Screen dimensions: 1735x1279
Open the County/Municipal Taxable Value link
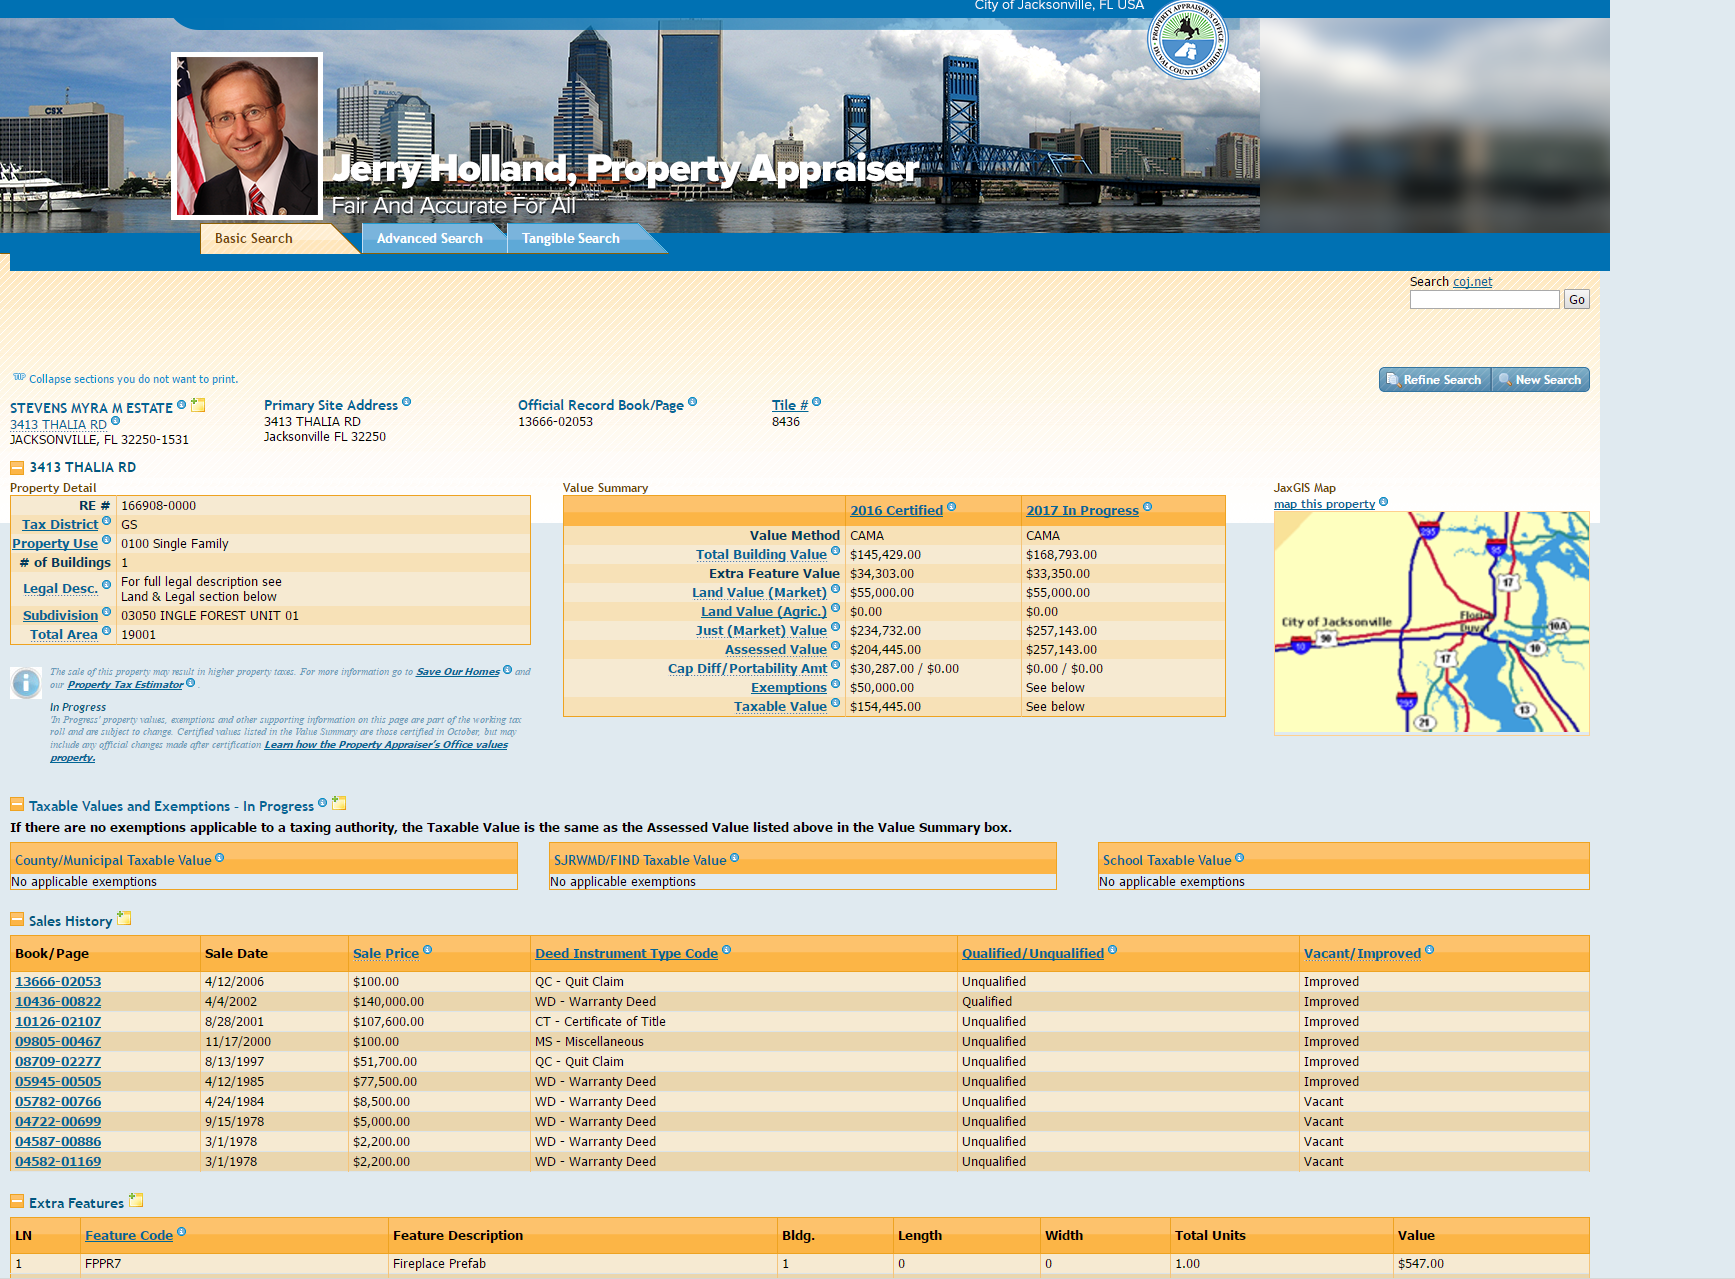coord(113,861)
